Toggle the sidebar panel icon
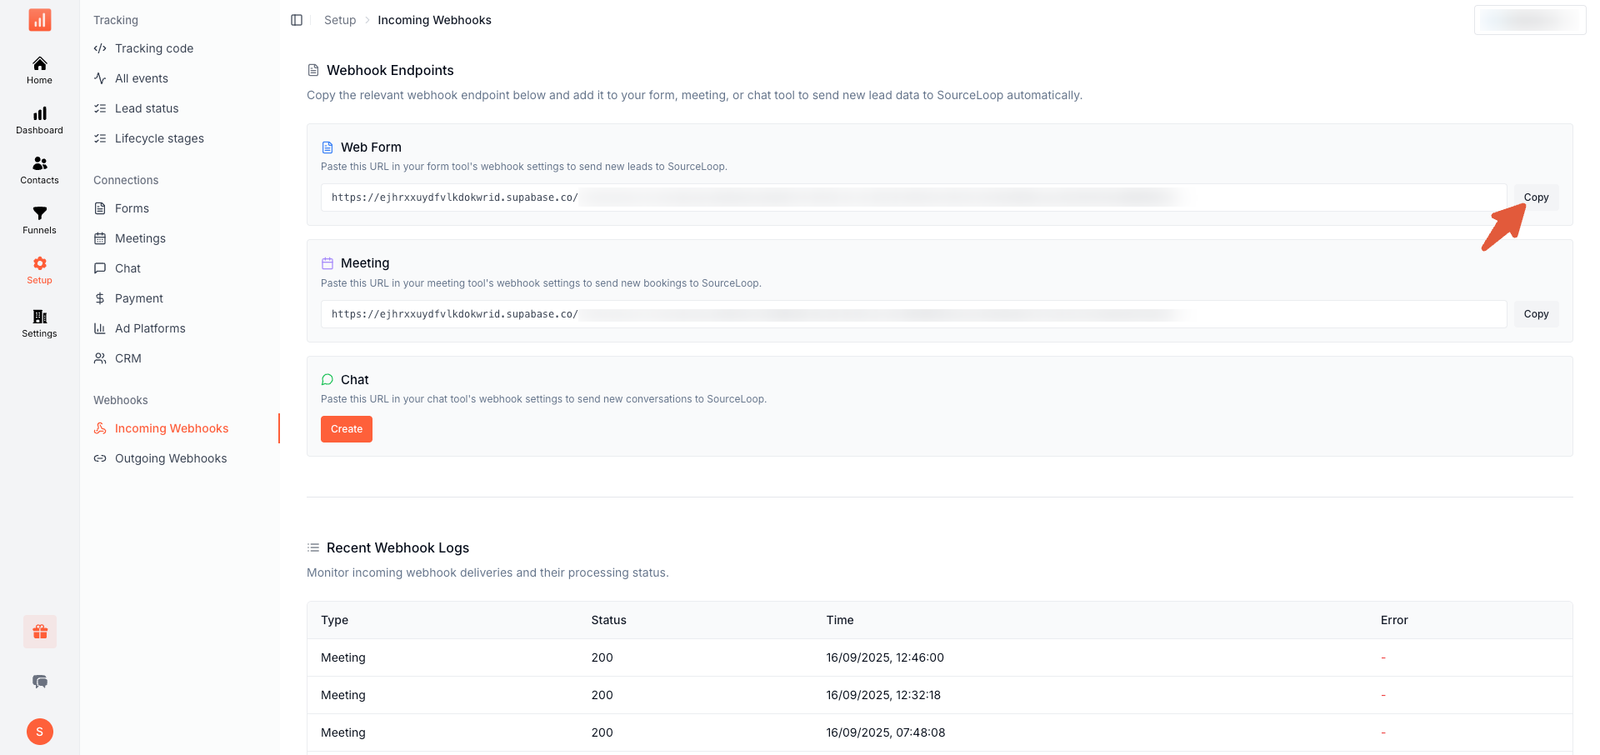The width and height of the screenshot is (1600, 755). [297, 20]
